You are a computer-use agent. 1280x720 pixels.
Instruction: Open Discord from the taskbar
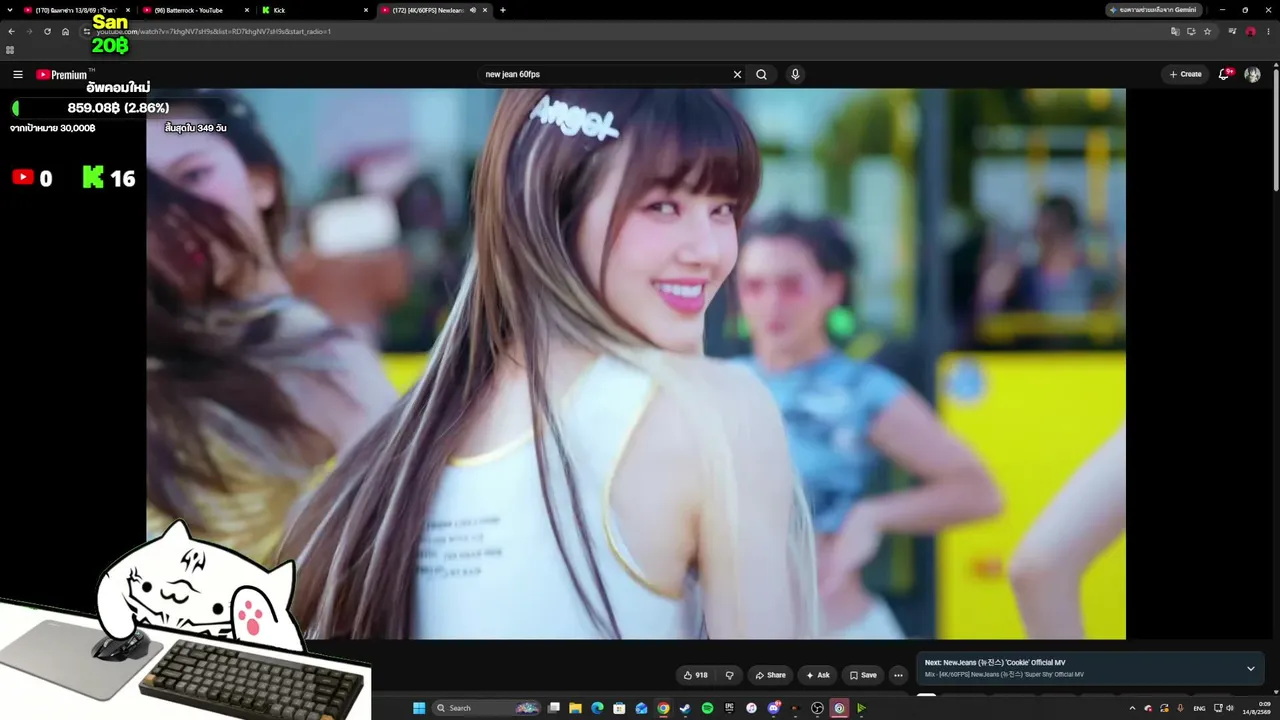click(x=773, y=708)
